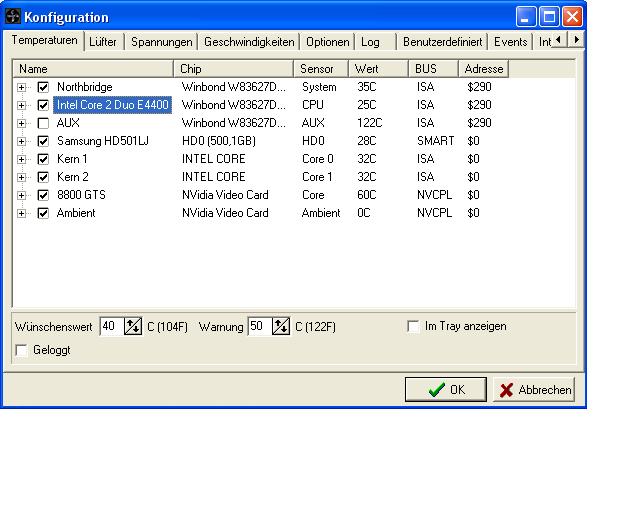This screenshot has height=512, width=640.
Task: Click the HD0 (500,1GB) chip cell
Action: [x=219, y=141]
